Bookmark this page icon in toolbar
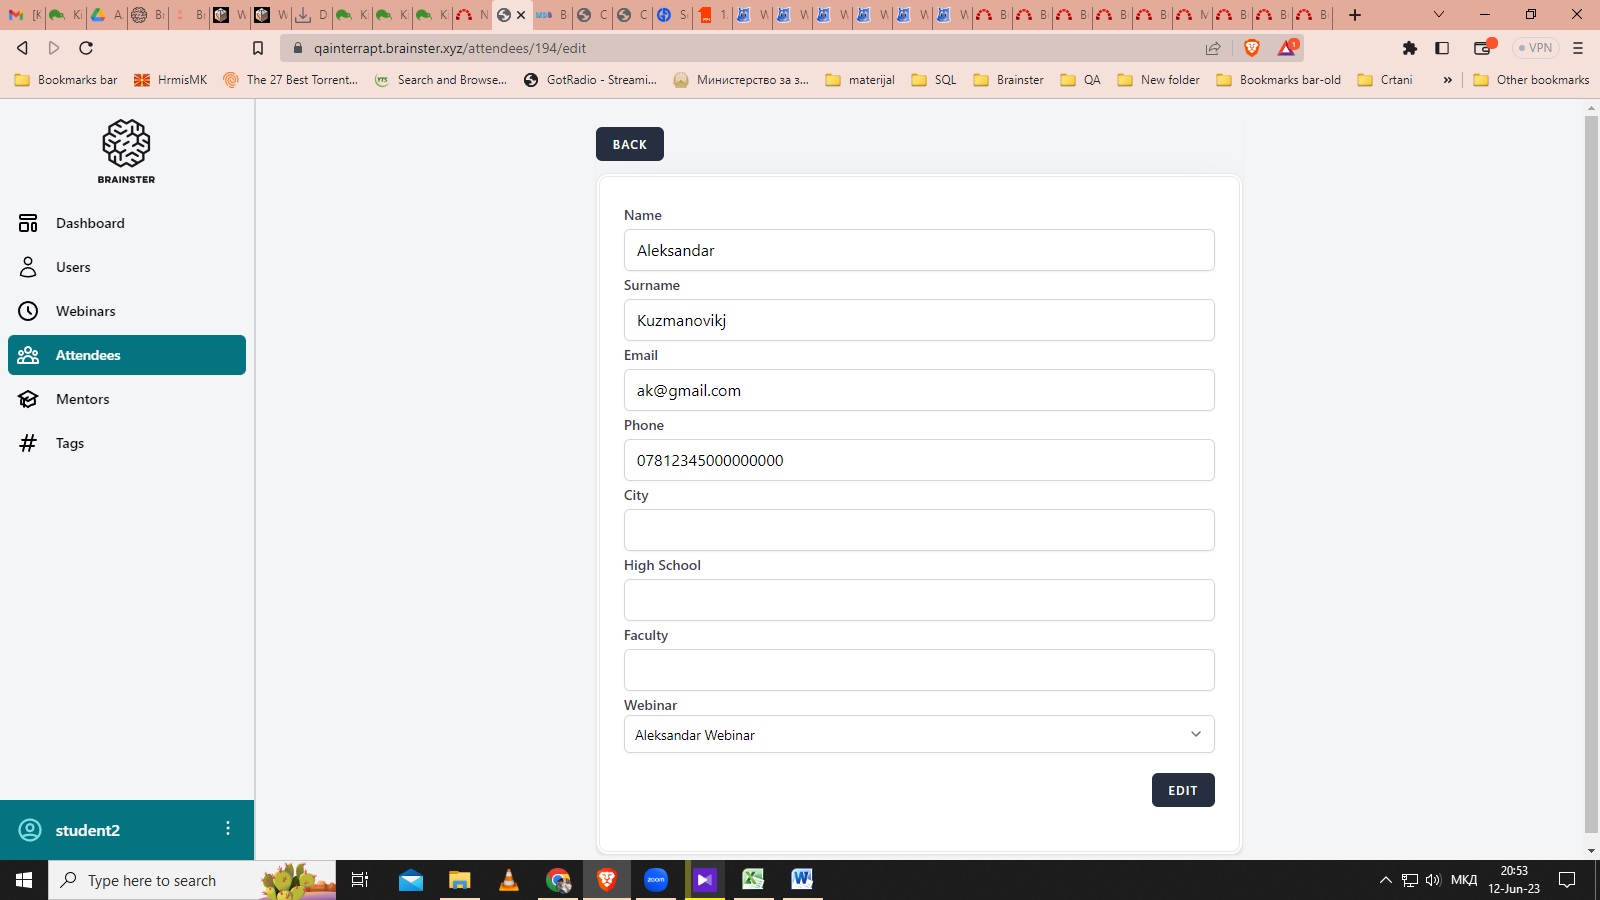Screen dimensions: 1600x900 258,48
